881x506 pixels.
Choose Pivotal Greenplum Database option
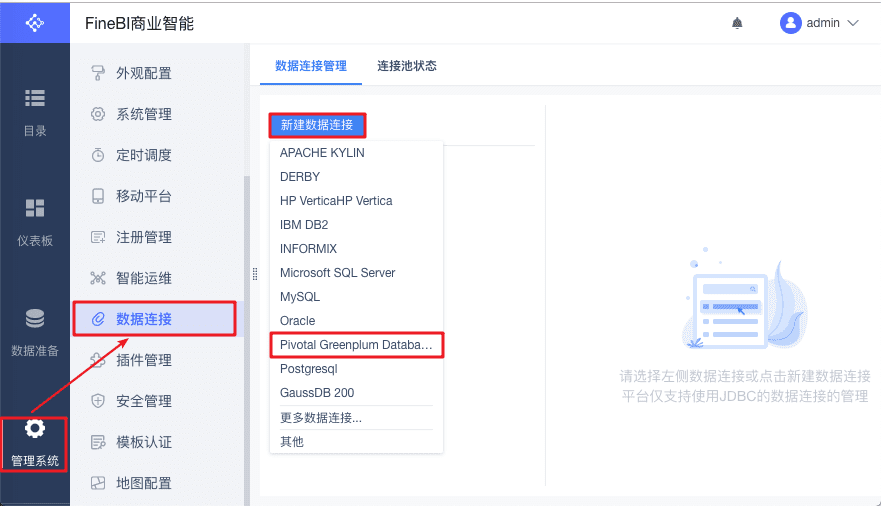coord(356,345)
